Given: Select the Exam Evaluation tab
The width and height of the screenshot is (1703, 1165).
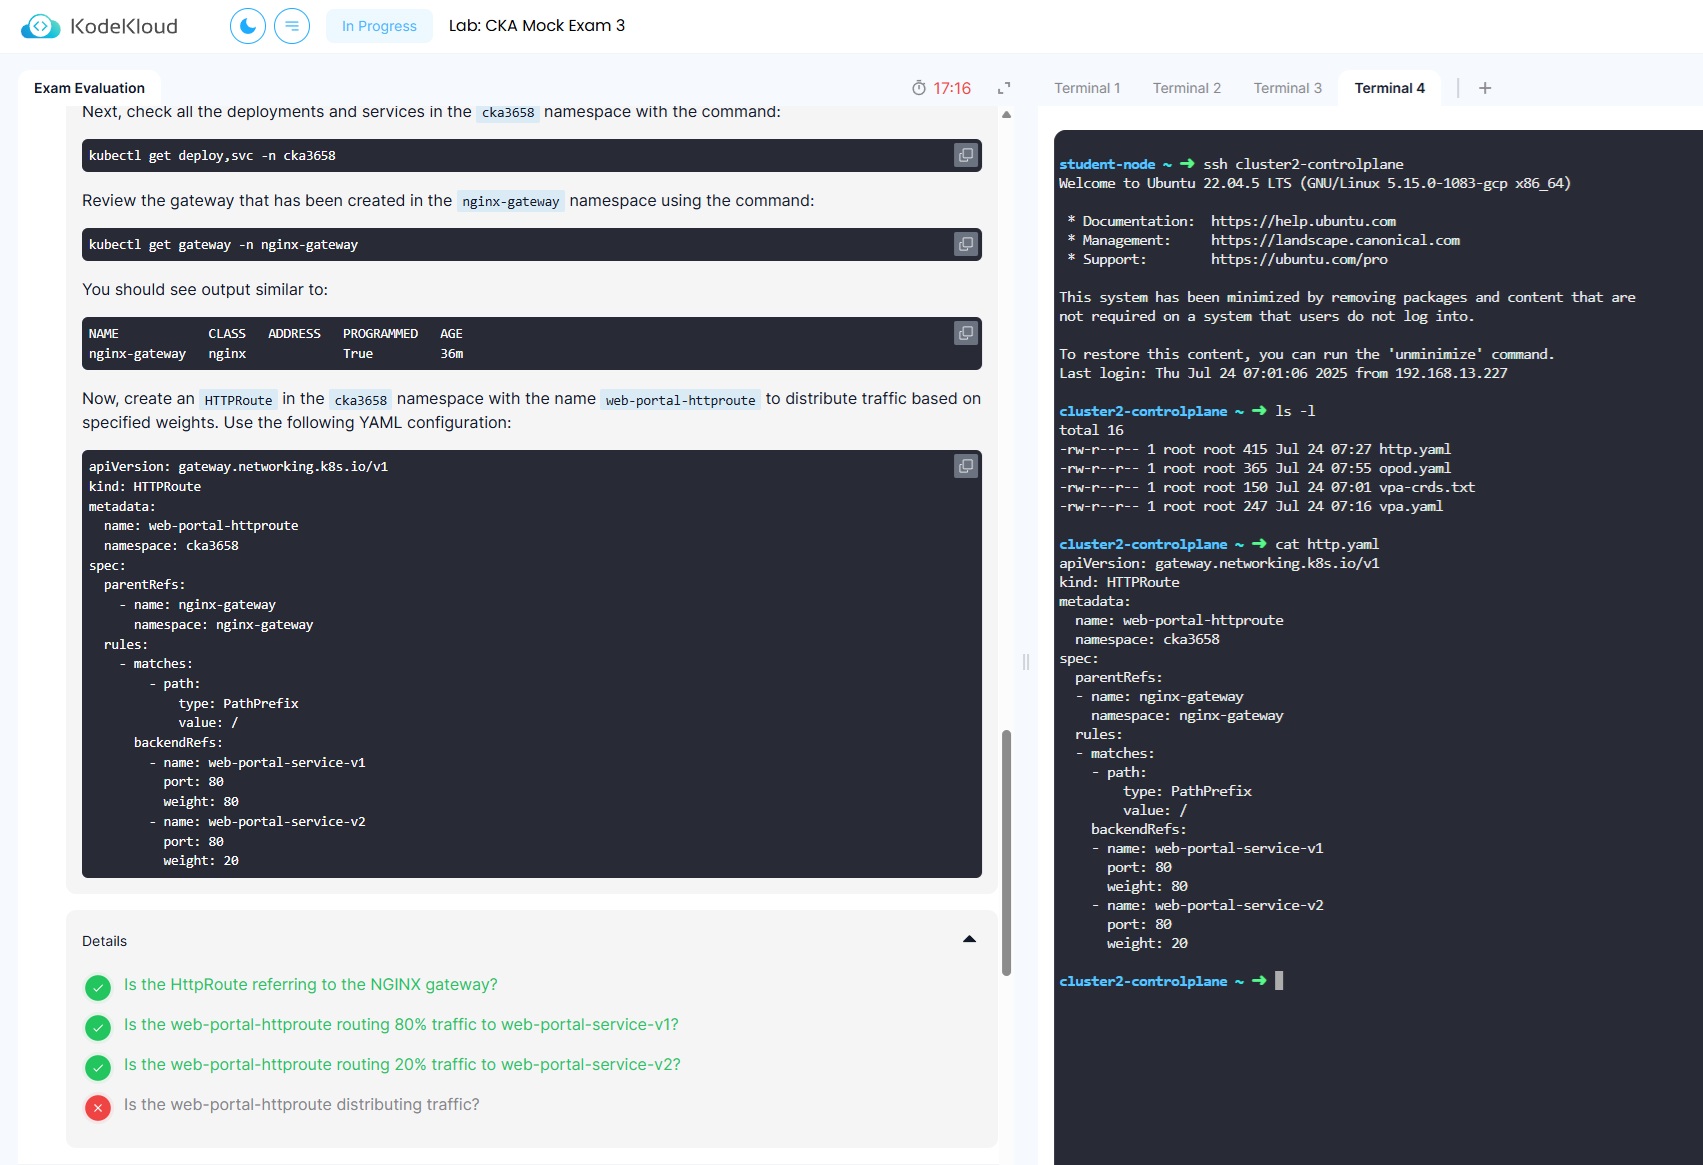Looking at the screenshot, I should click(89, 88).
